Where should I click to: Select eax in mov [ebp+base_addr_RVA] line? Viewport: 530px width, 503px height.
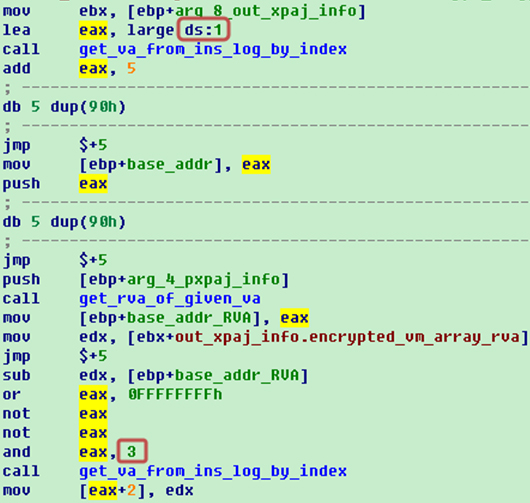(294, 318)
